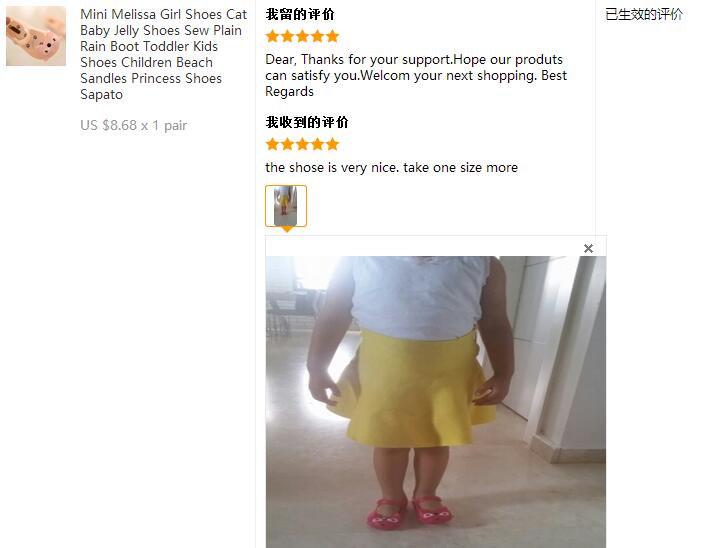722x548 pixels.
Task: Click the fifth star under 我收到的评价
Action: pos(332,145)
